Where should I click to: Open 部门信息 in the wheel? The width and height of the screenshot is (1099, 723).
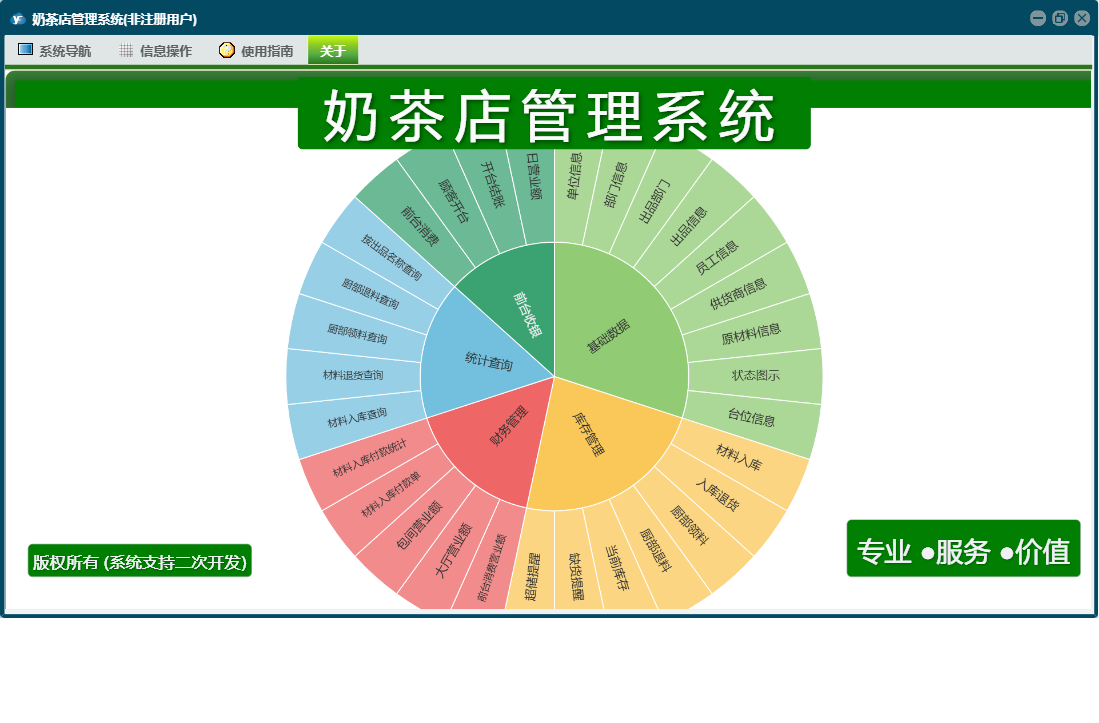coord(615,185)
